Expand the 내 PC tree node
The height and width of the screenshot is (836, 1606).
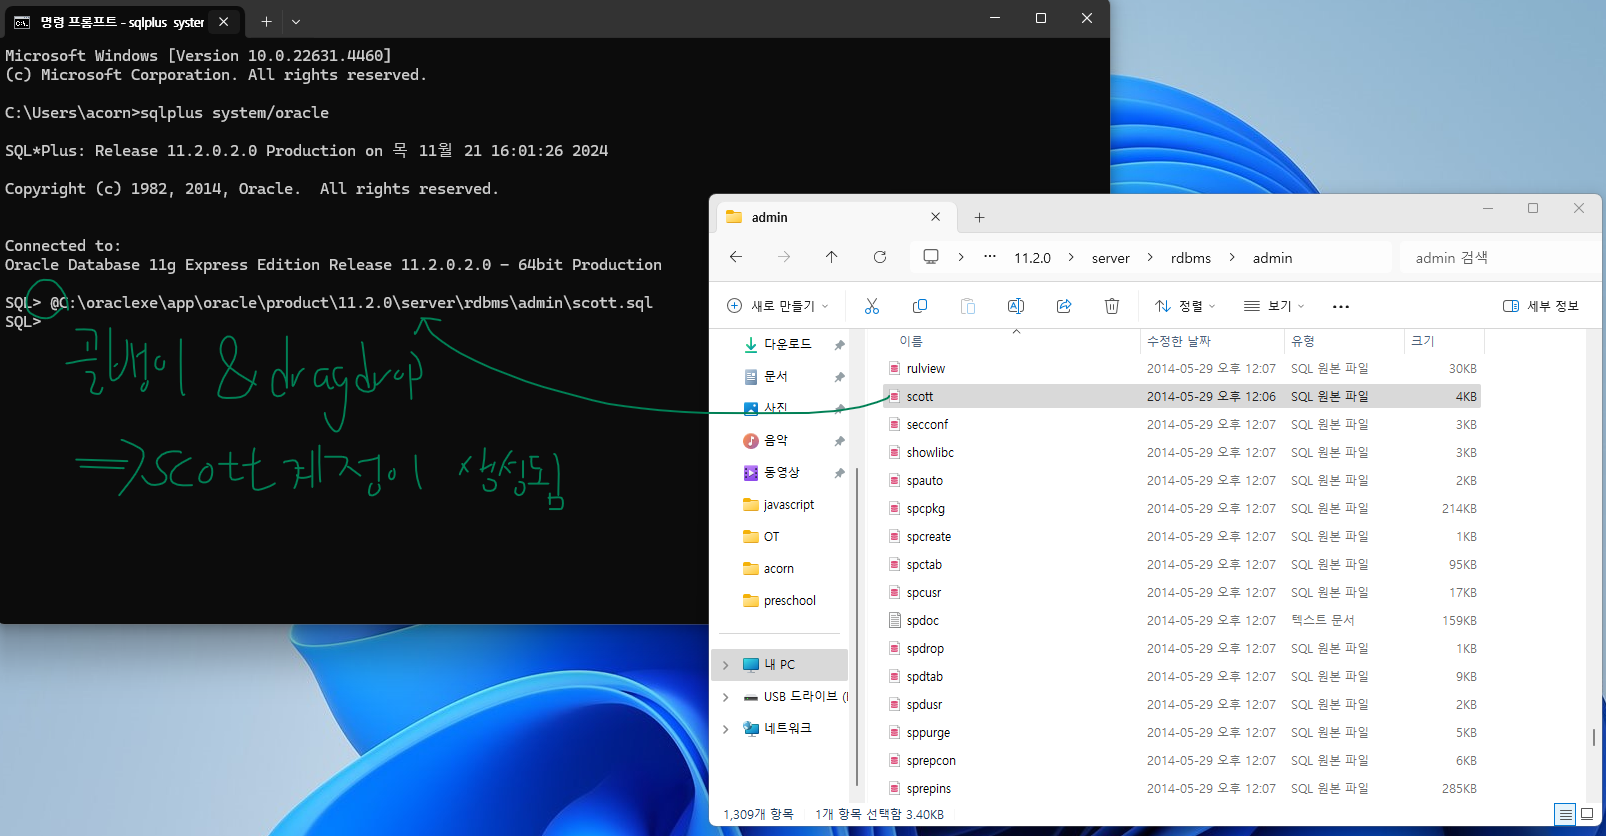726,664
